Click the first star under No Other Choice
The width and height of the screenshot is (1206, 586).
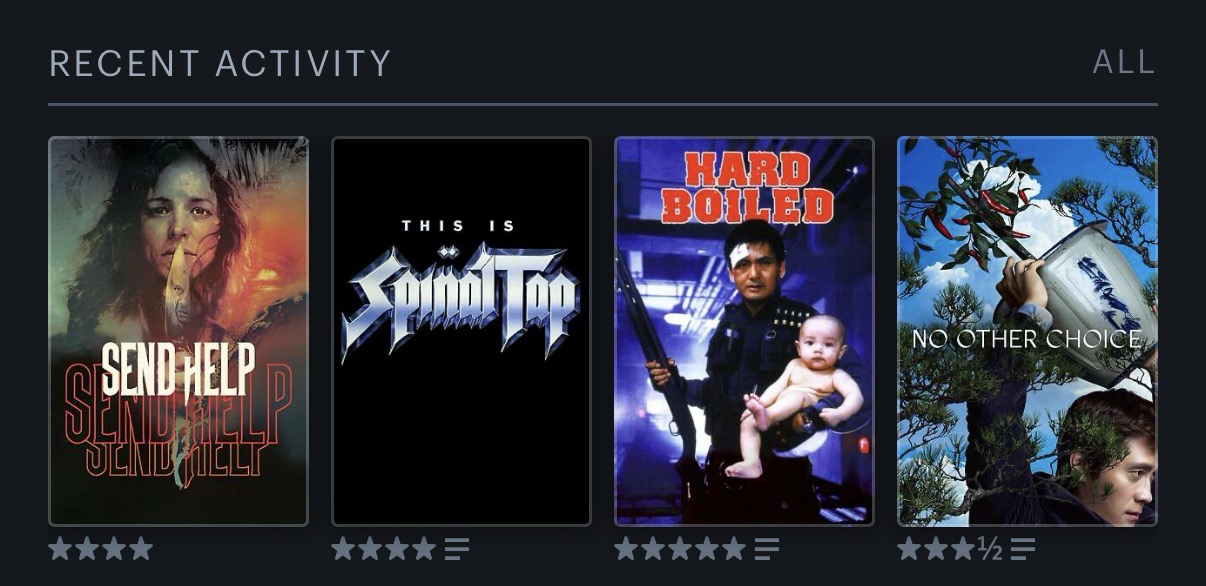910,548
